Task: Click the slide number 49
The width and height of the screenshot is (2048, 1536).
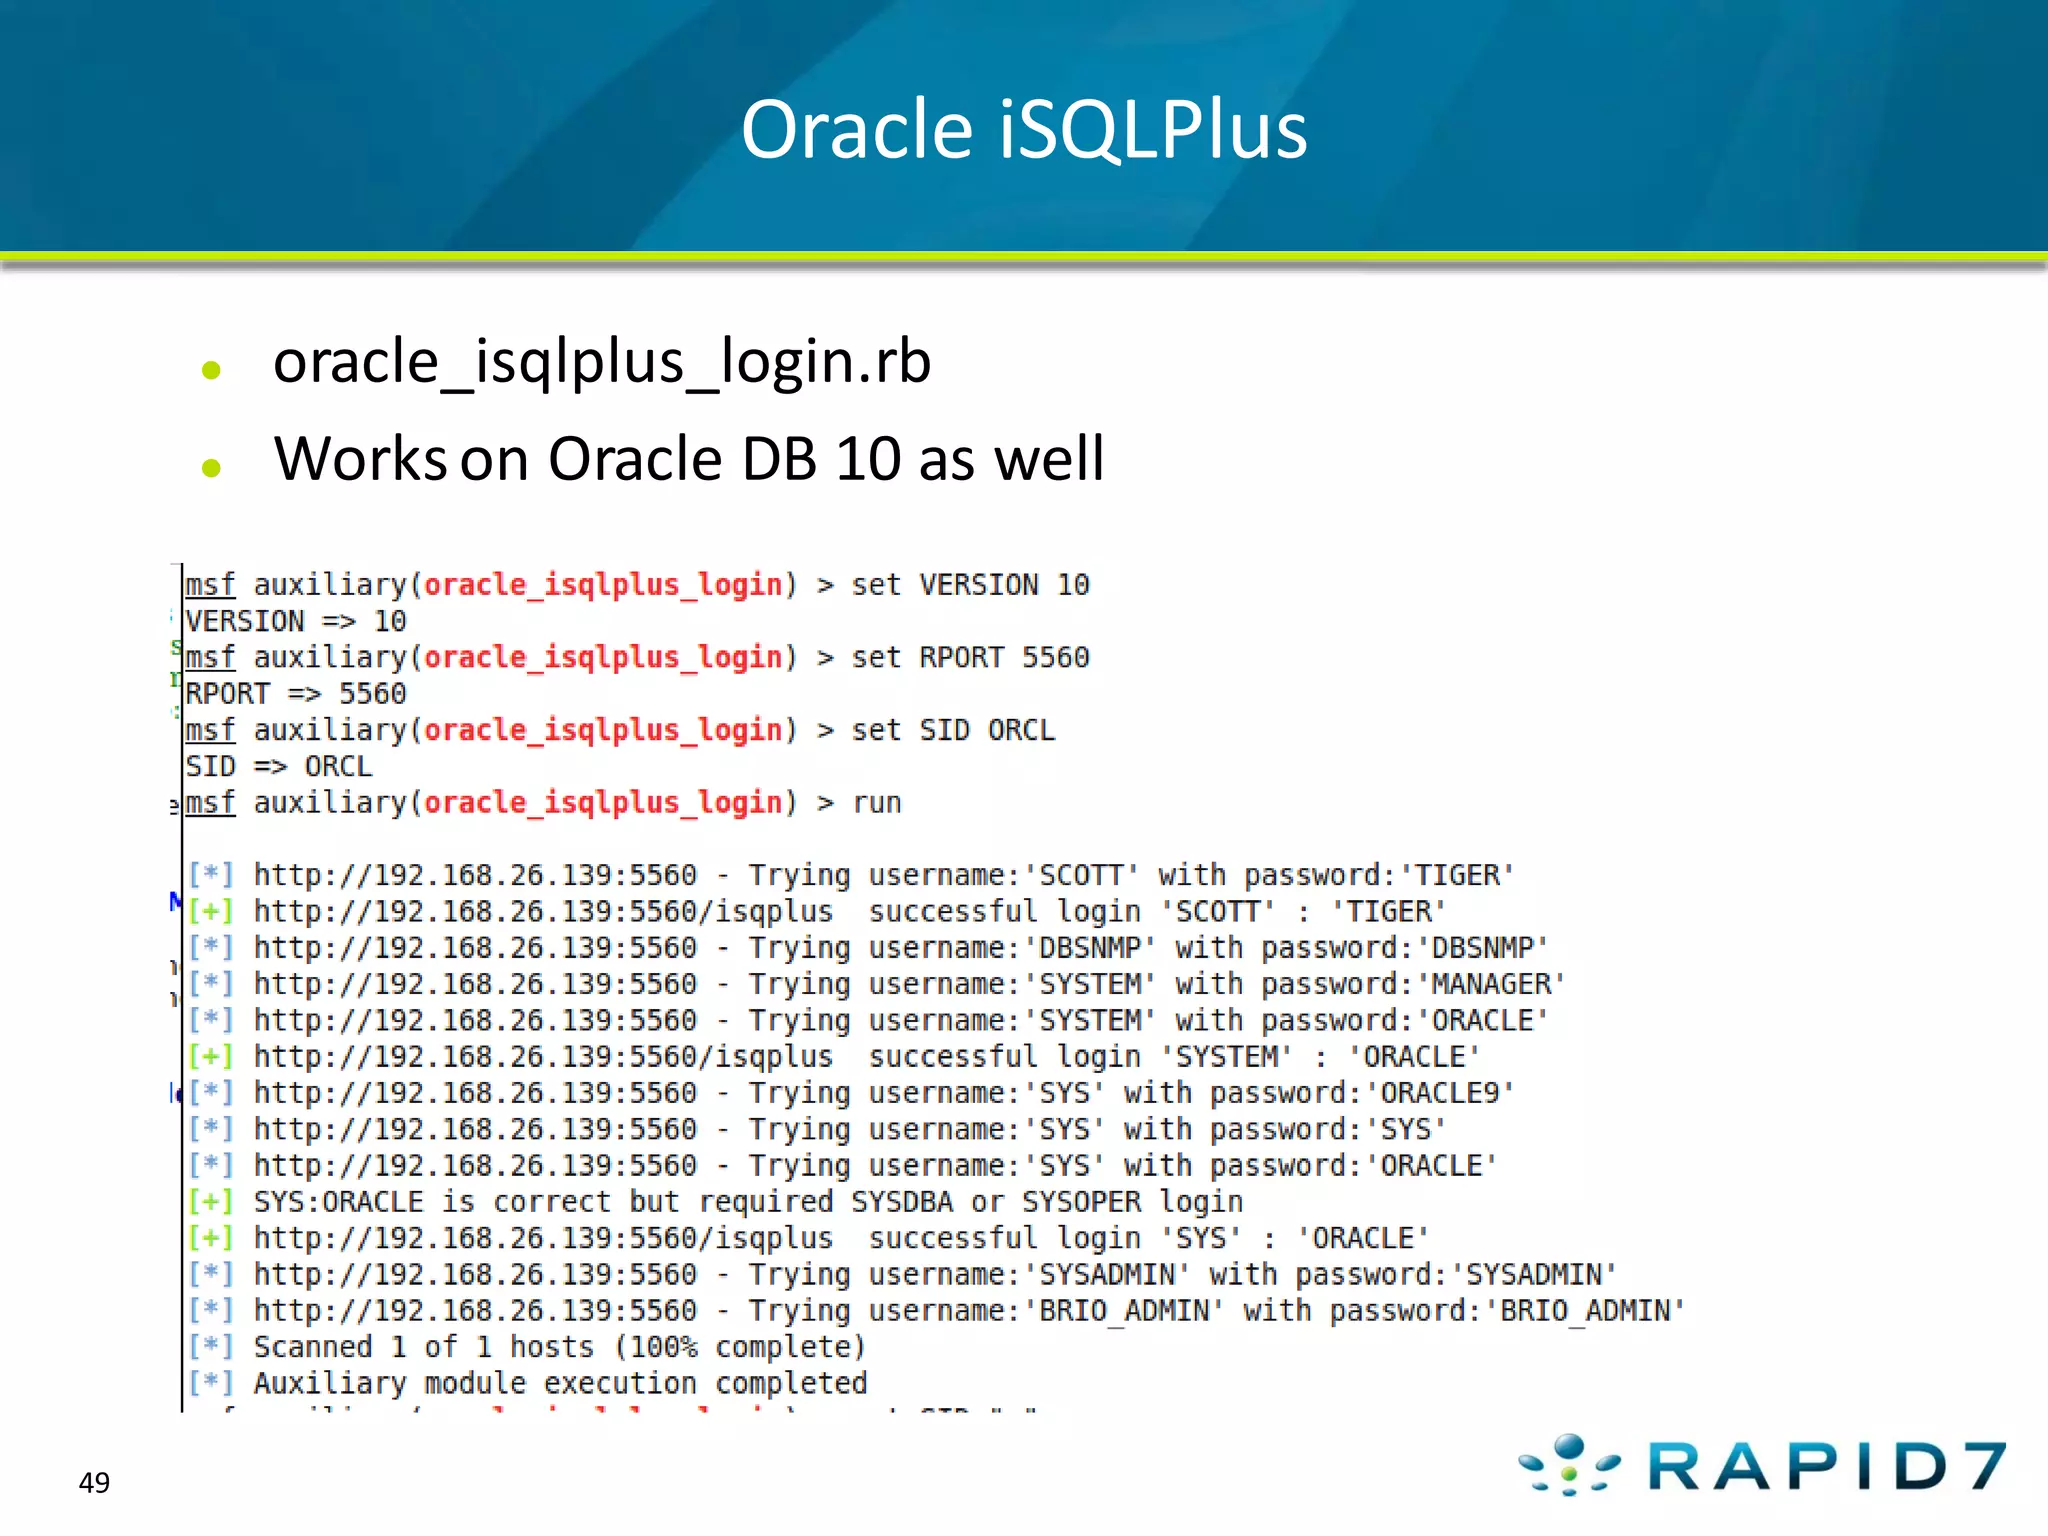Action: click(x=94, y=1483)
